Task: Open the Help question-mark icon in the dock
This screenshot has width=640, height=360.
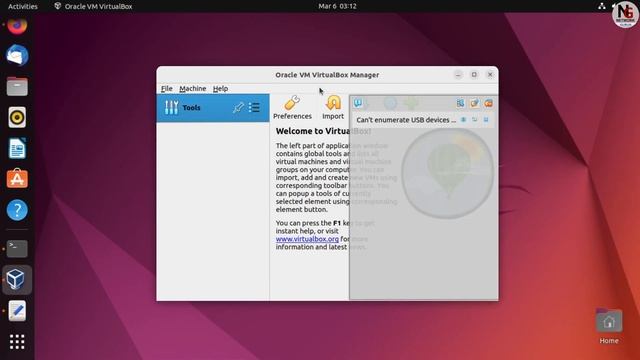Action: (17, 210)
